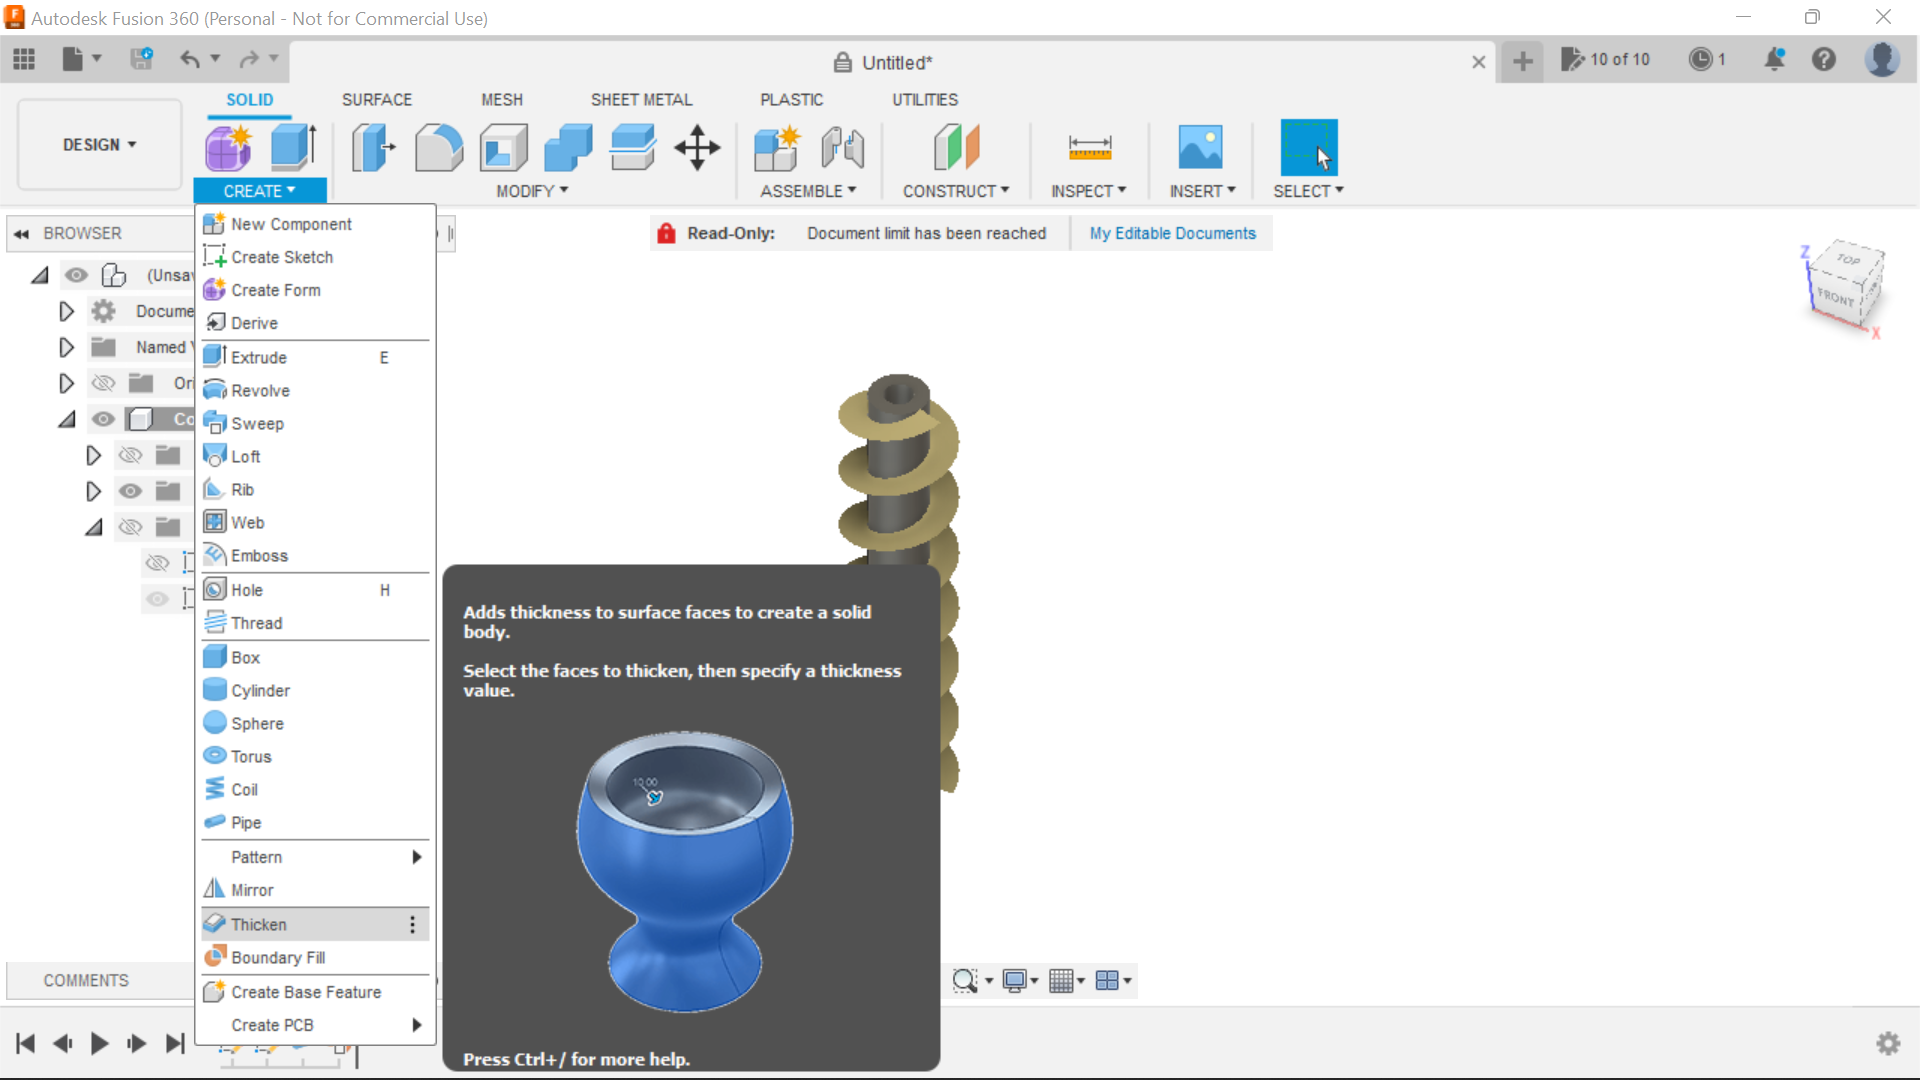Open the MODIFY dropdown

click(x=531, y=191)
